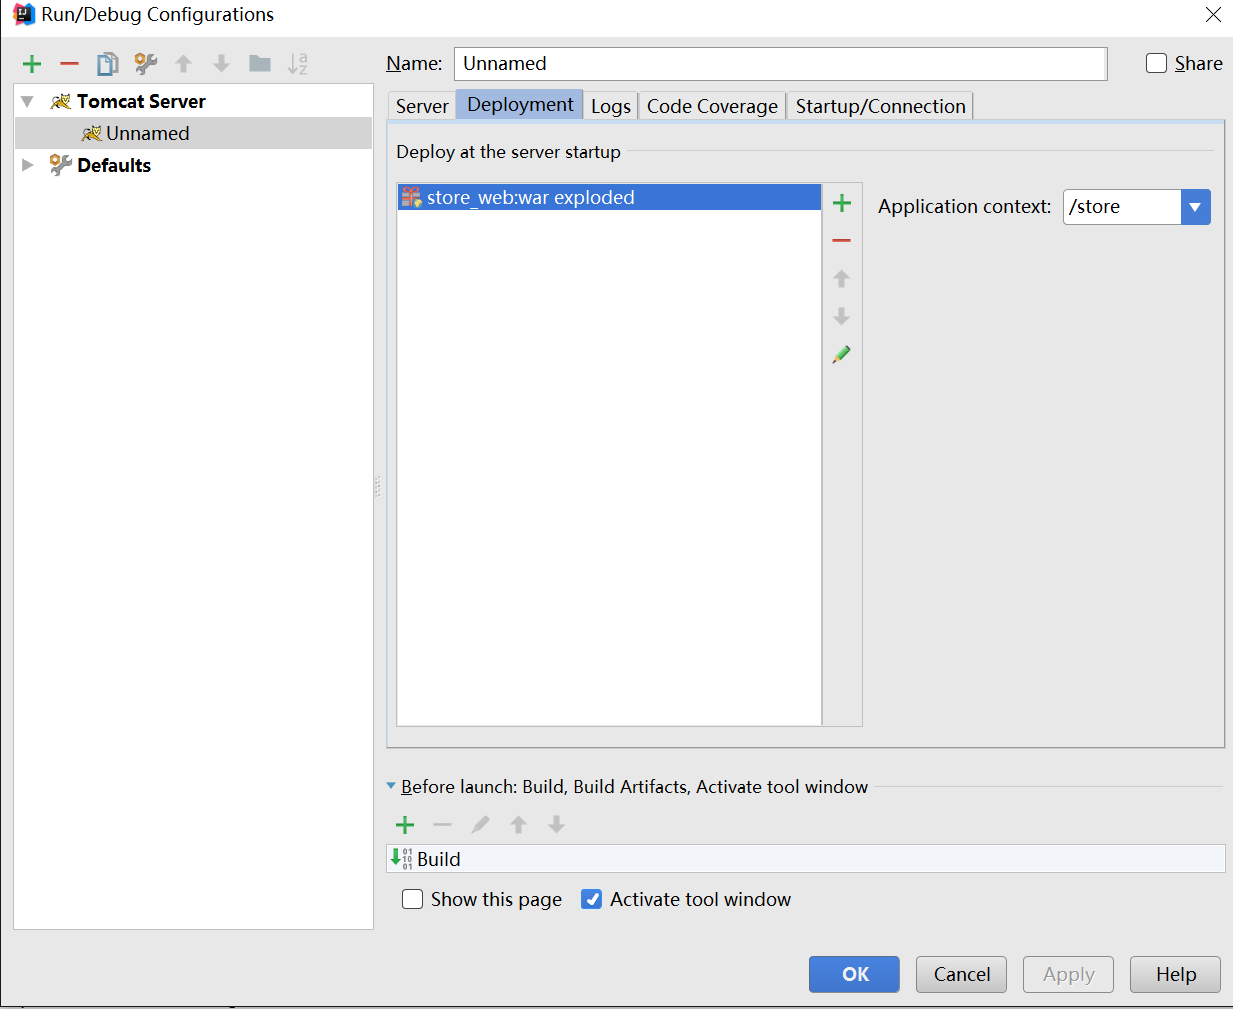1233x1009 pixels.
Task: Click the Defaults tree label
Action: click(114, 165)
